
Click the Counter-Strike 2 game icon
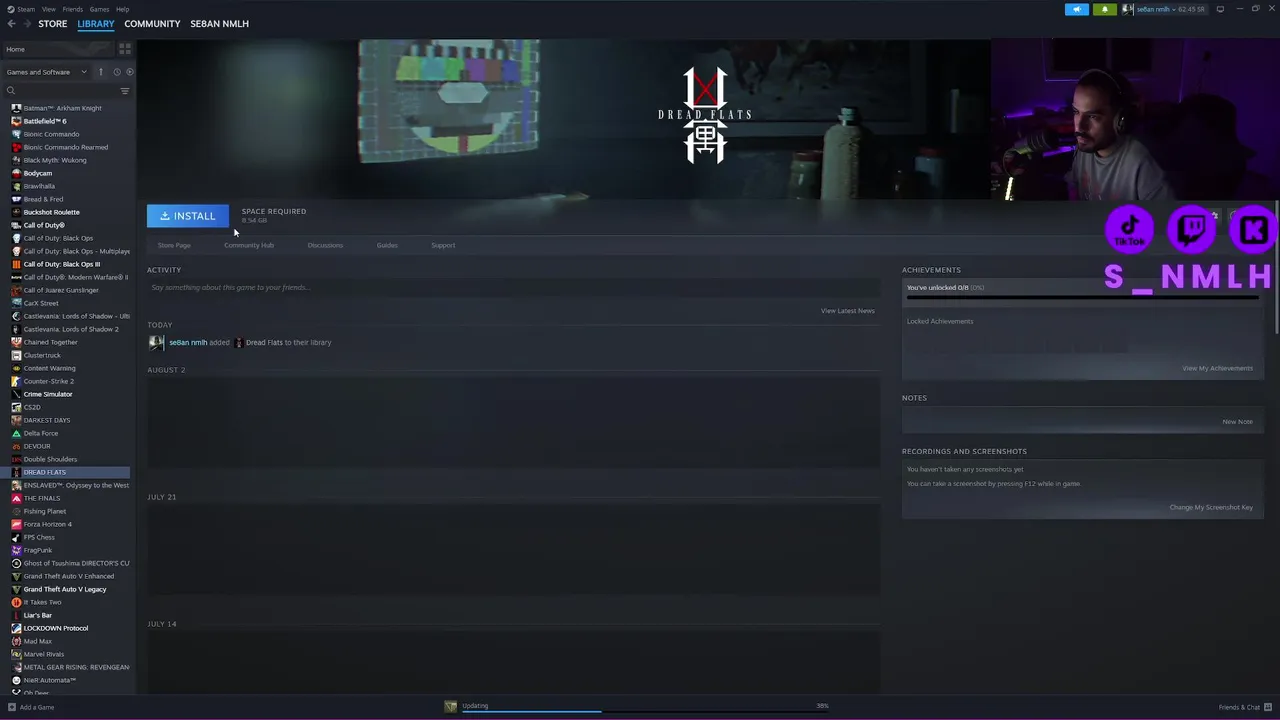tap(16, 381)
